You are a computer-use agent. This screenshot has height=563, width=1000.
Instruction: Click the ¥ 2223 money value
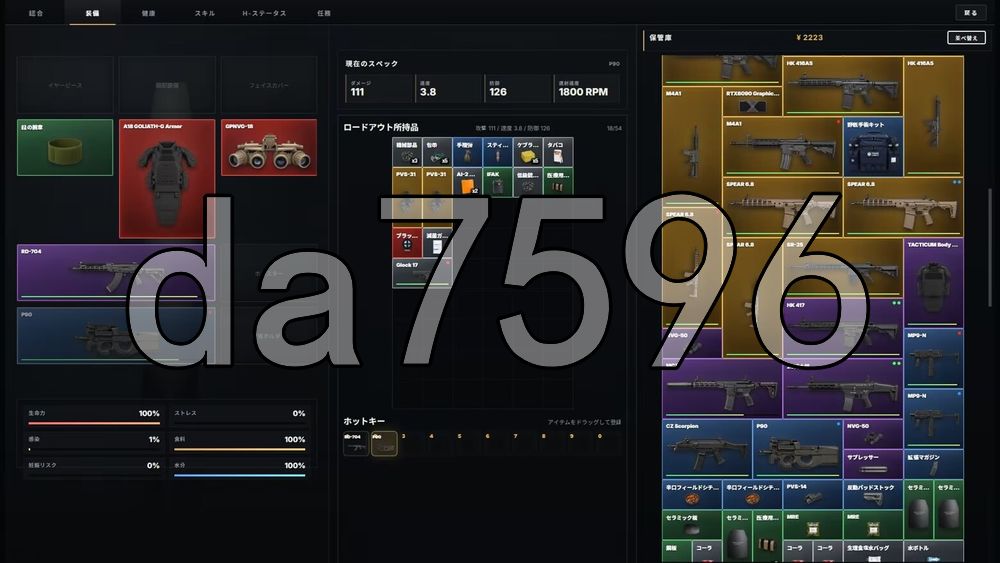[809, 38]
